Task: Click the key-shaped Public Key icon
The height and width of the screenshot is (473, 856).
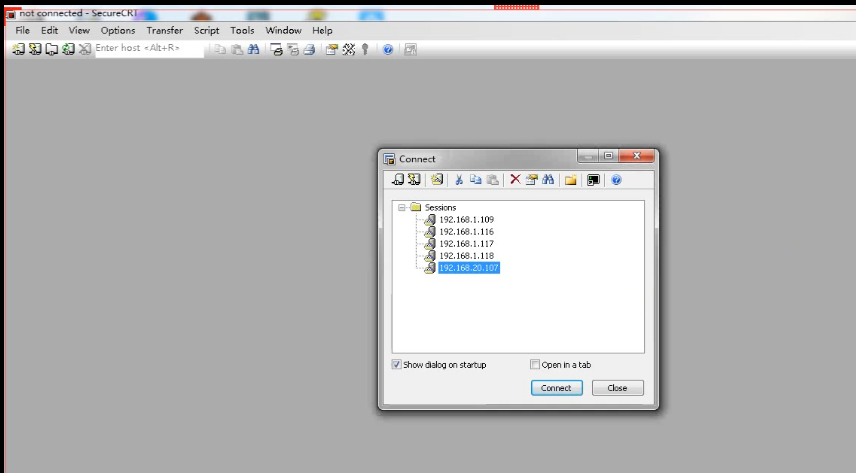Action: click(x=365, y=50)
